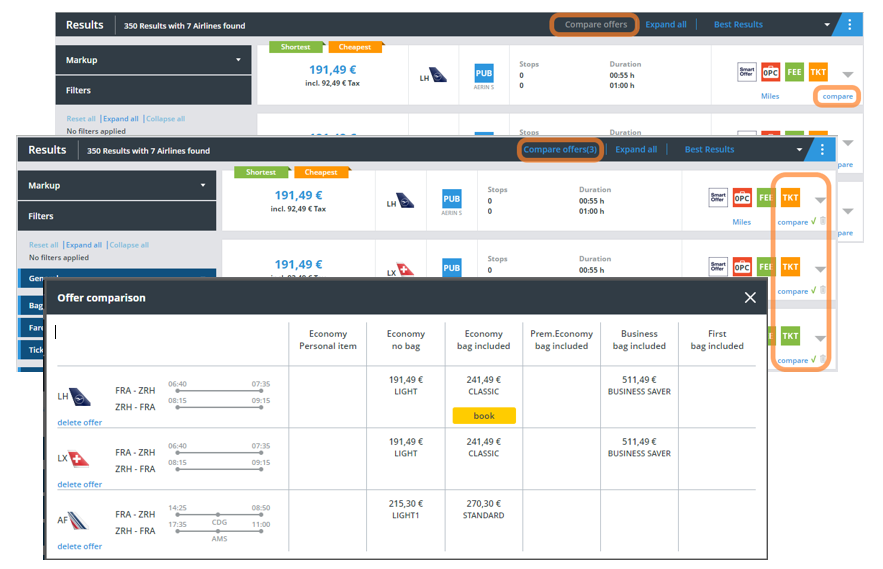This screenshot has width=883, height=569.
Task: Select the Shortest tab in top window
Action: click(296, 47)
